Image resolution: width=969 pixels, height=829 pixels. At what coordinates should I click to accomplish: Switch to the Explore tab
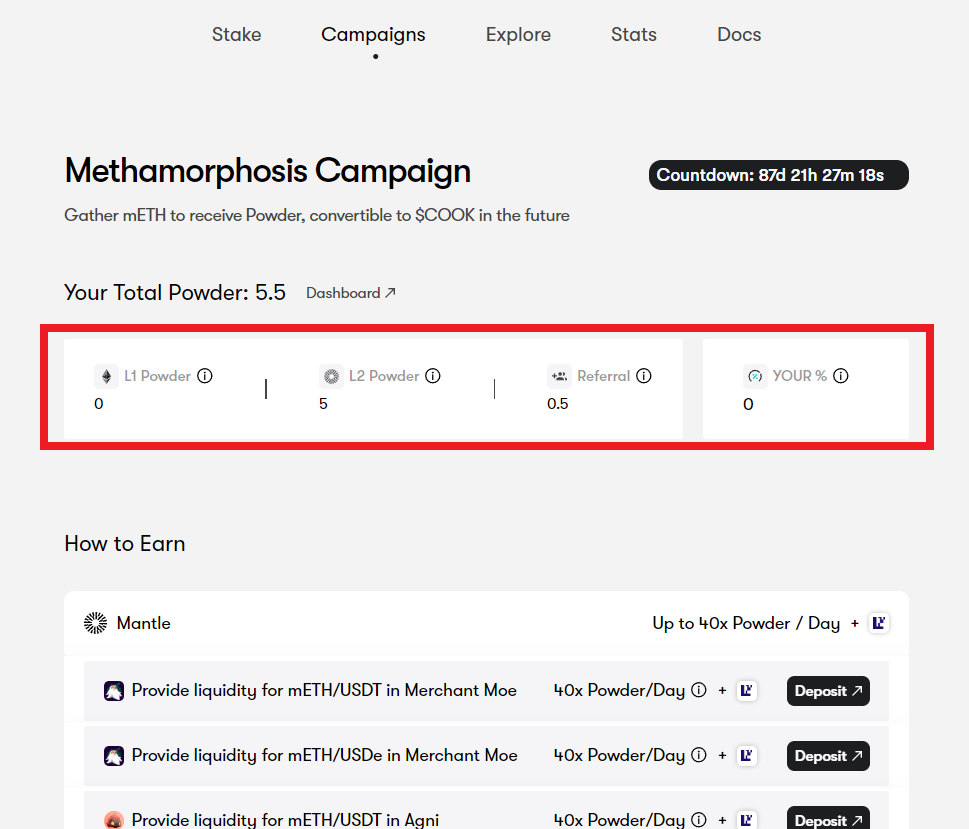pyautogui.click(x=518, y=35)
